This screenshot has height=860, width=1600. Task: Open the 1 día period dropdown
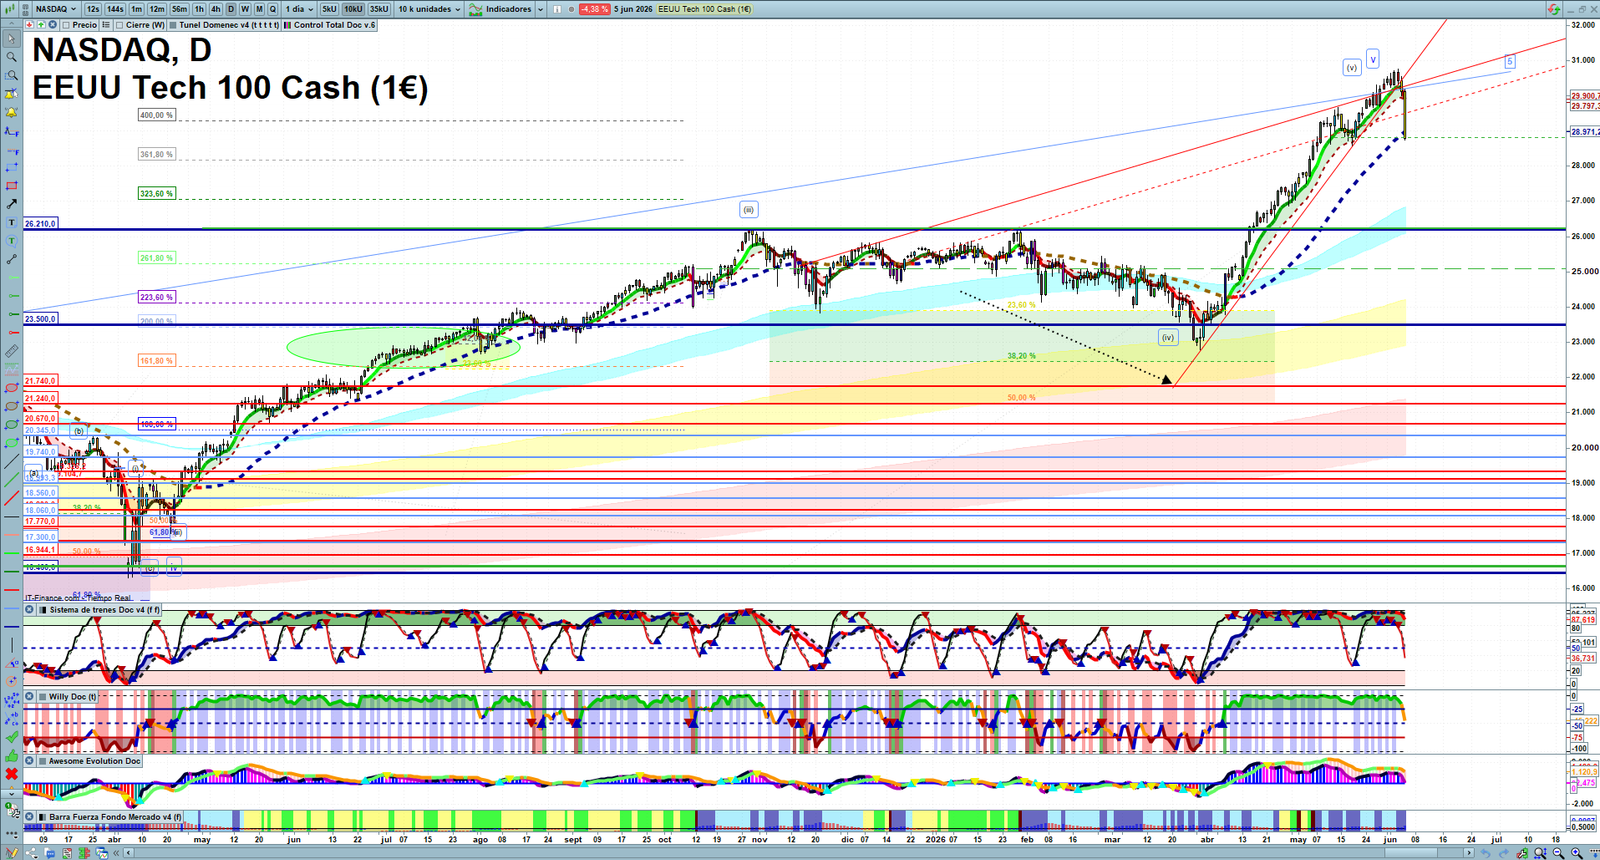click(299, 9)
